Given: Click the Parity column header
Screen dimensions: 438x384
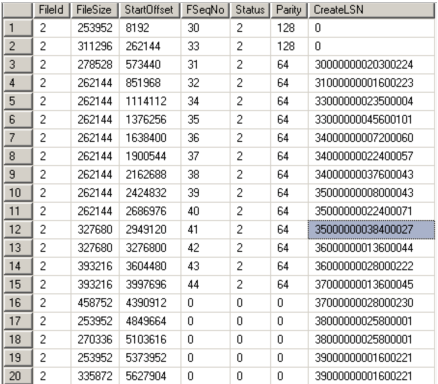Looking at the screenshot, I should coord(289,10).
